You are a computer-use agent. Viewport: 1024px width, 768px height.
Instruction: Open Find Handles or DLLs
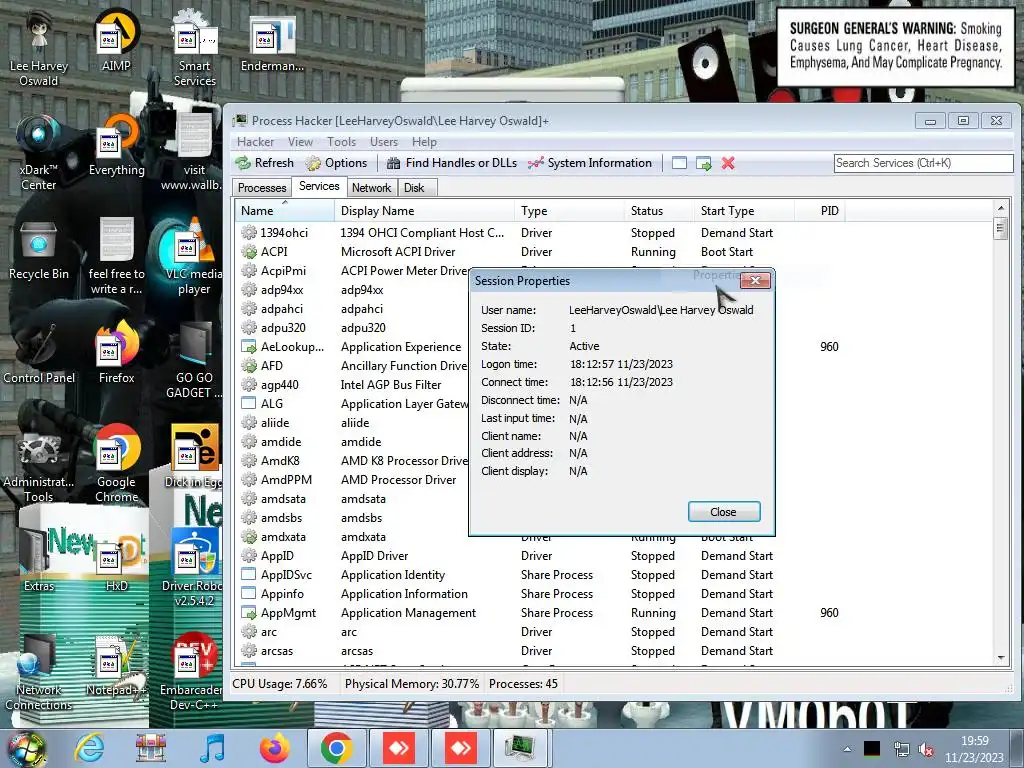451,163
